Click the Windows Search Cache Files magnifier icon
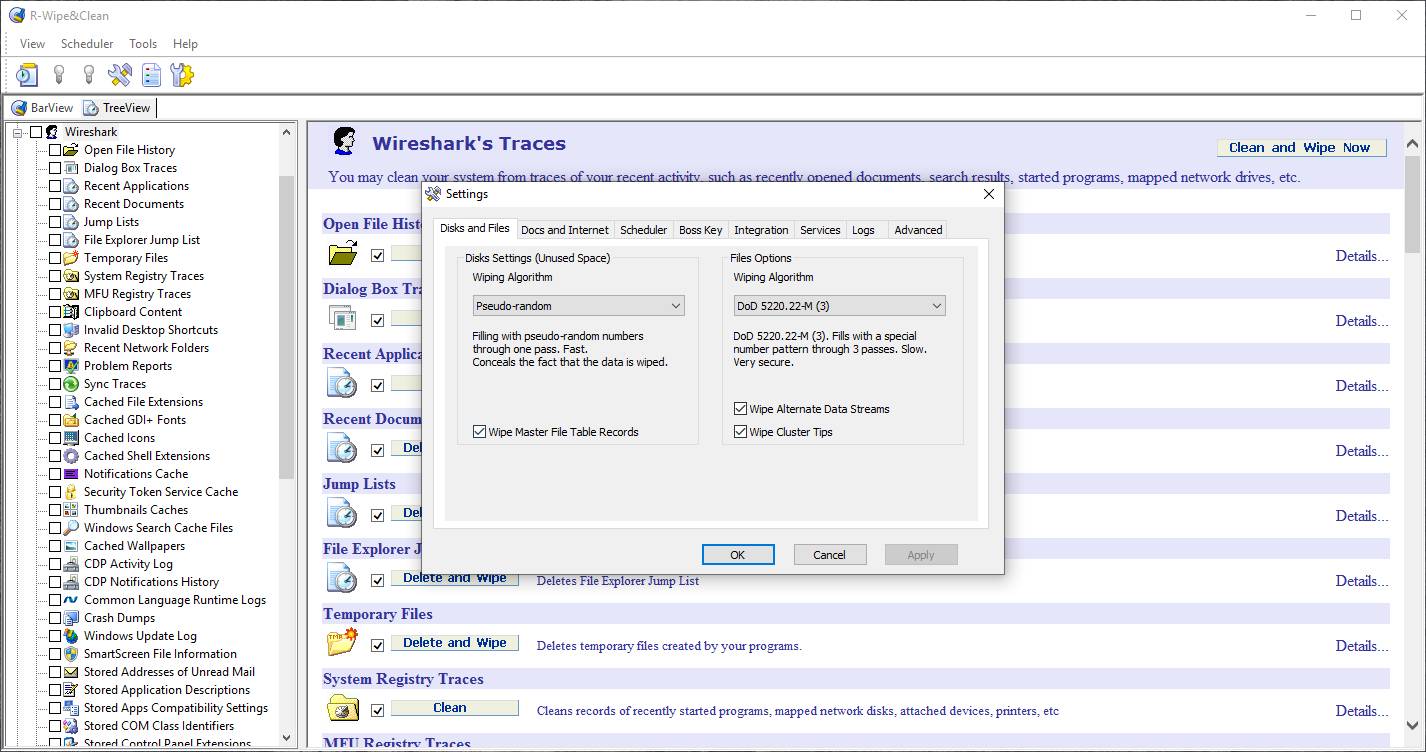The image size is (1426, 752). (71, 528)
